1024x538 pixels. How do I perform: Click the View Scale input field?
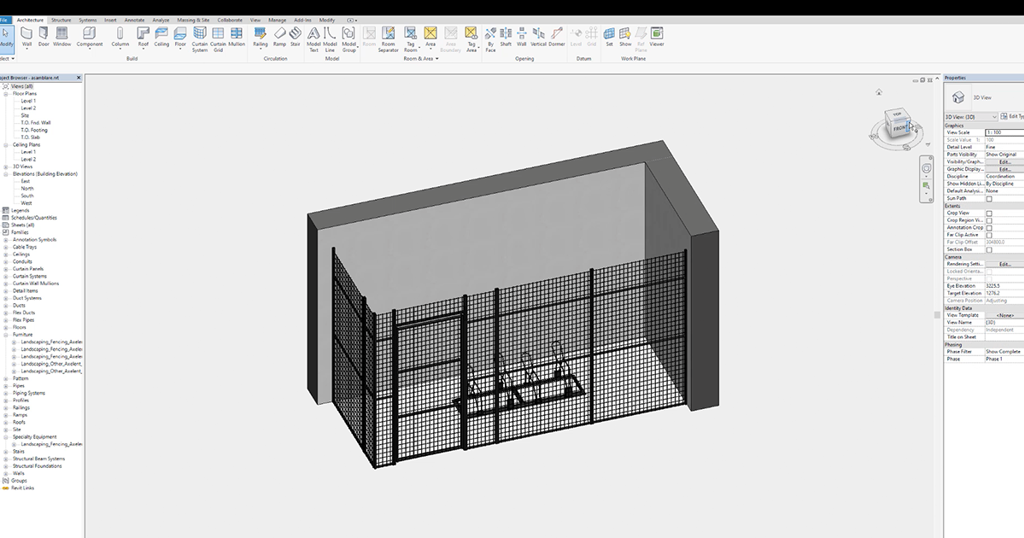point(1004,133)
